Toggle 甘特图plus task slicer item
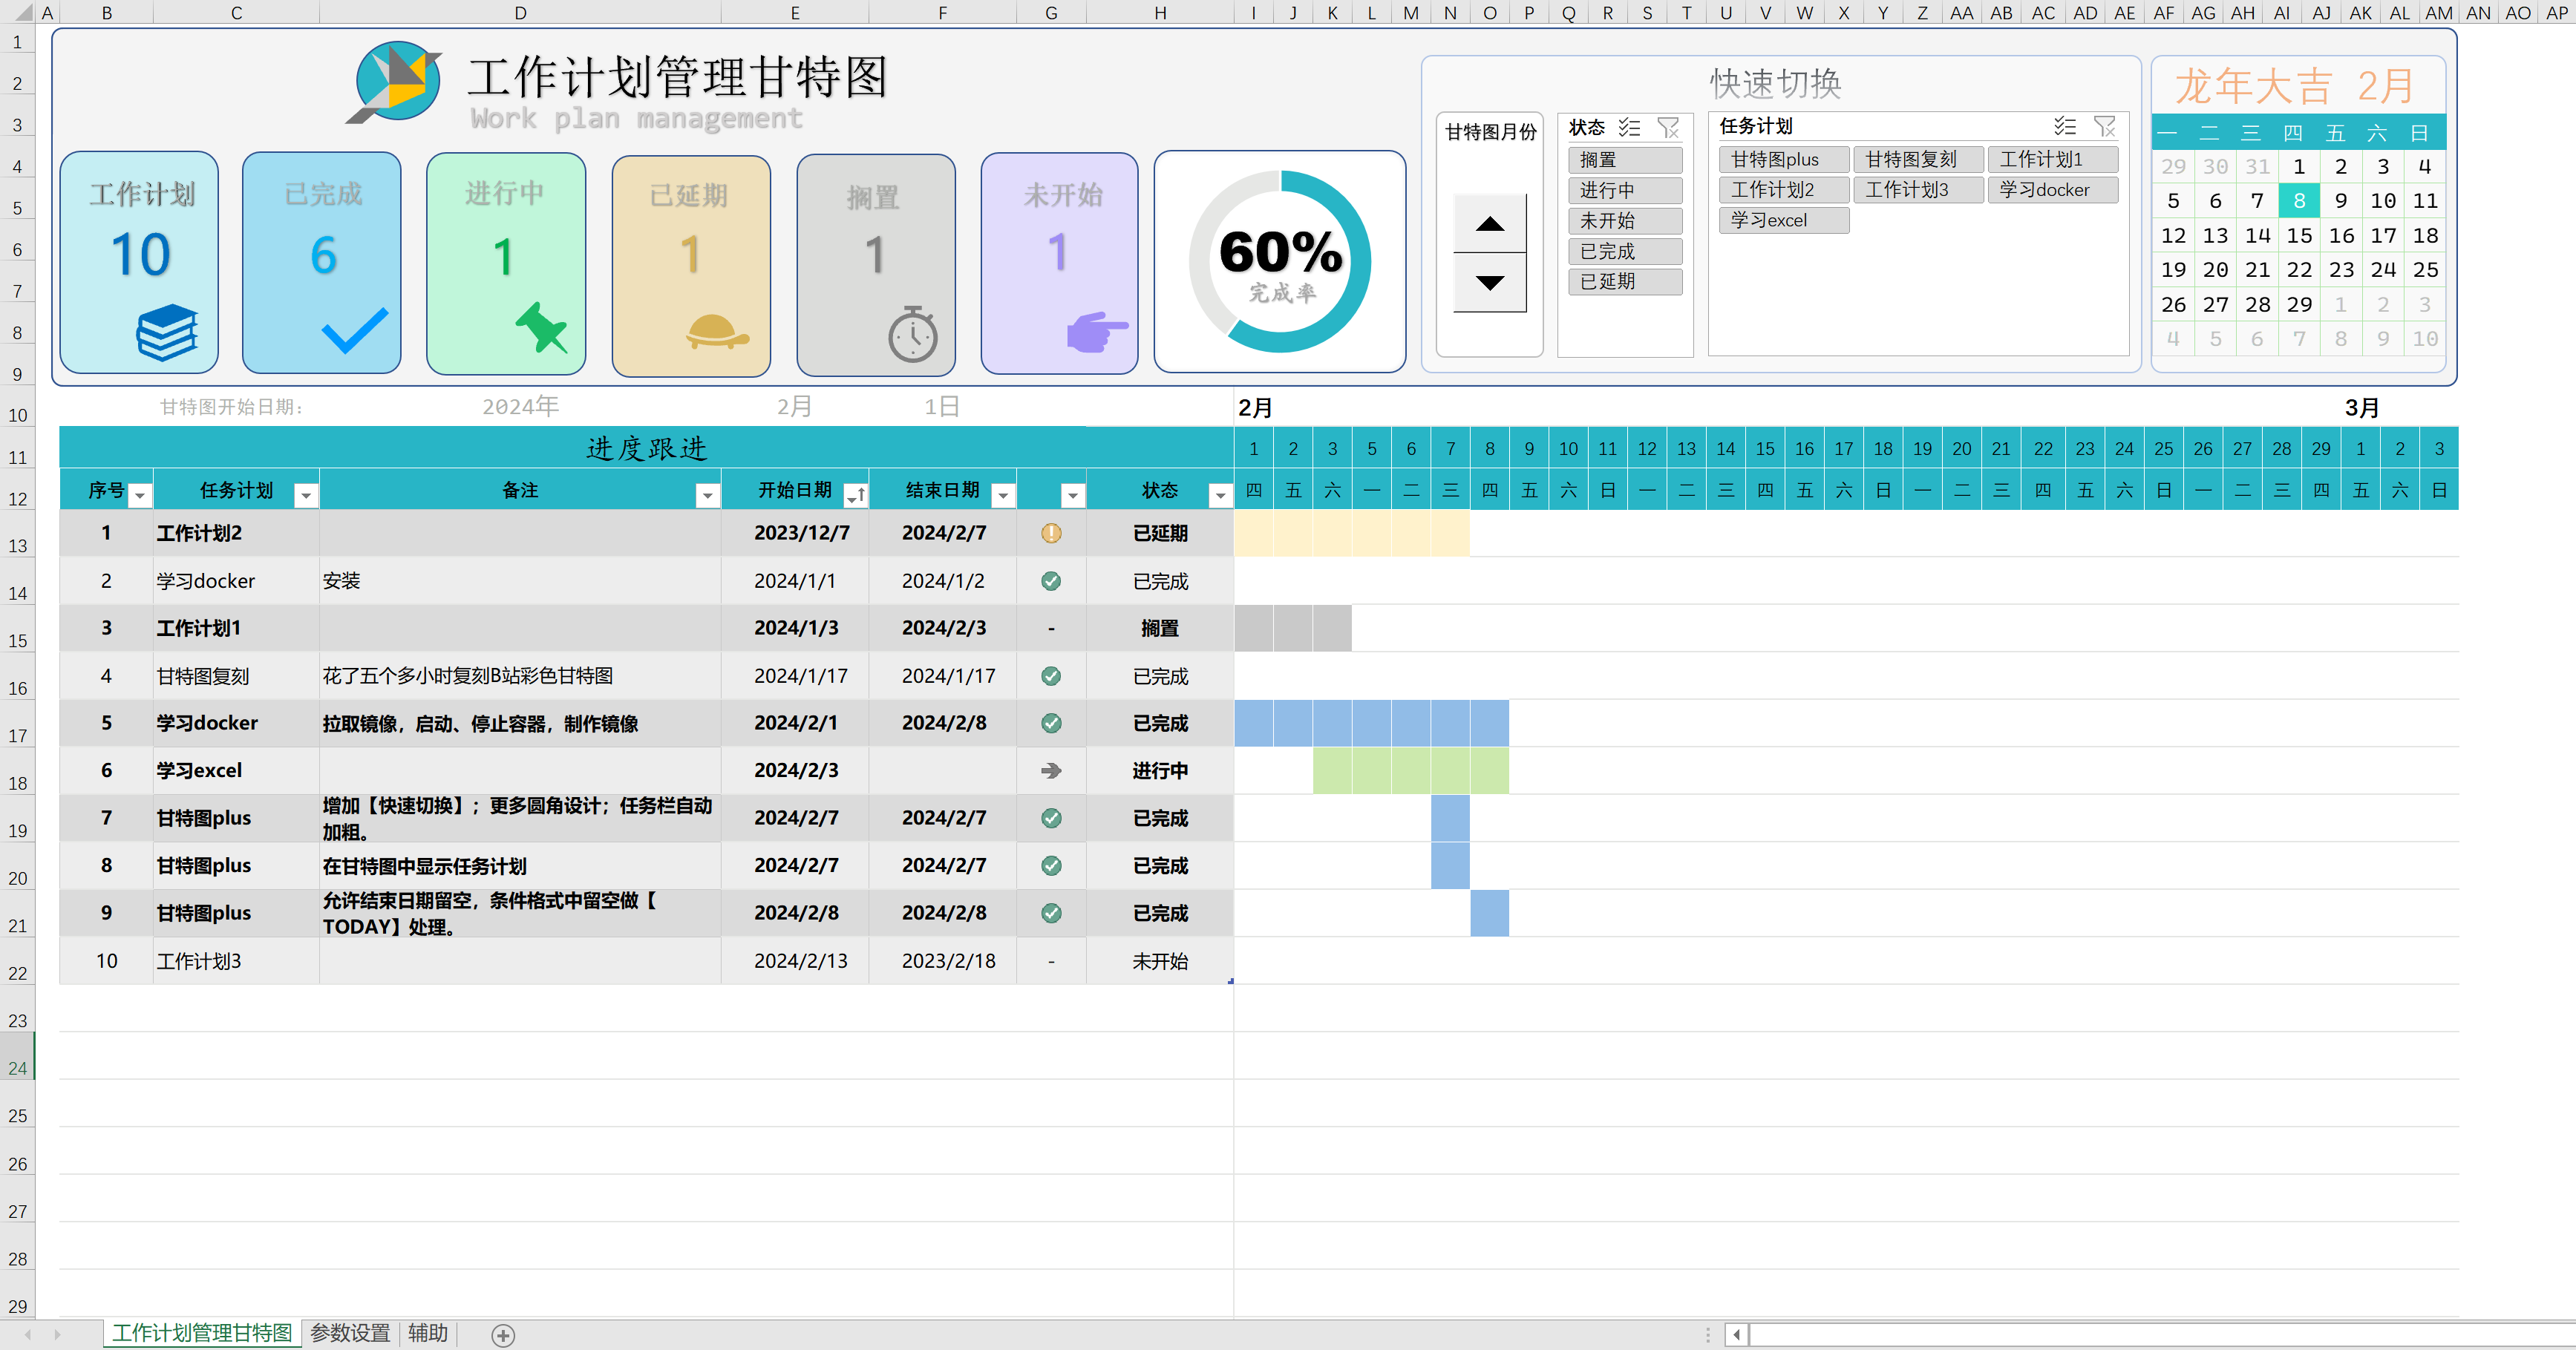This screenshot has width=2576, height=1350. (x=1783, y=160)
